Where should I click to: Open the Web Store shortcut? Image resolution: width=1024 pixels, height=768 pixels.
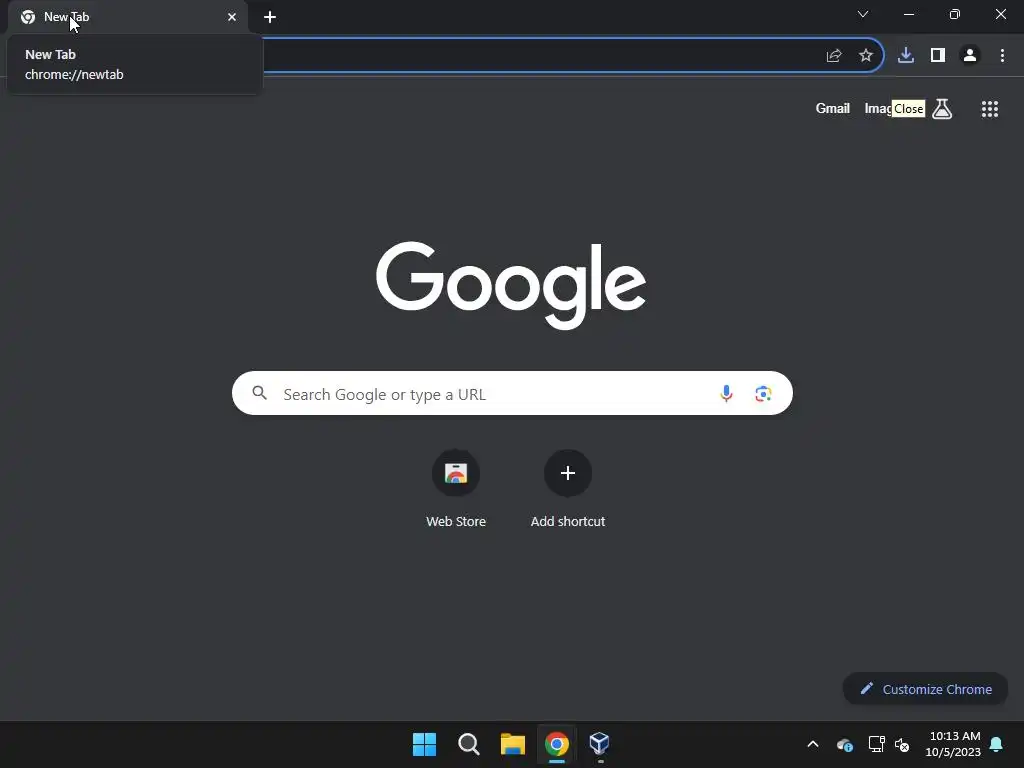456,489
